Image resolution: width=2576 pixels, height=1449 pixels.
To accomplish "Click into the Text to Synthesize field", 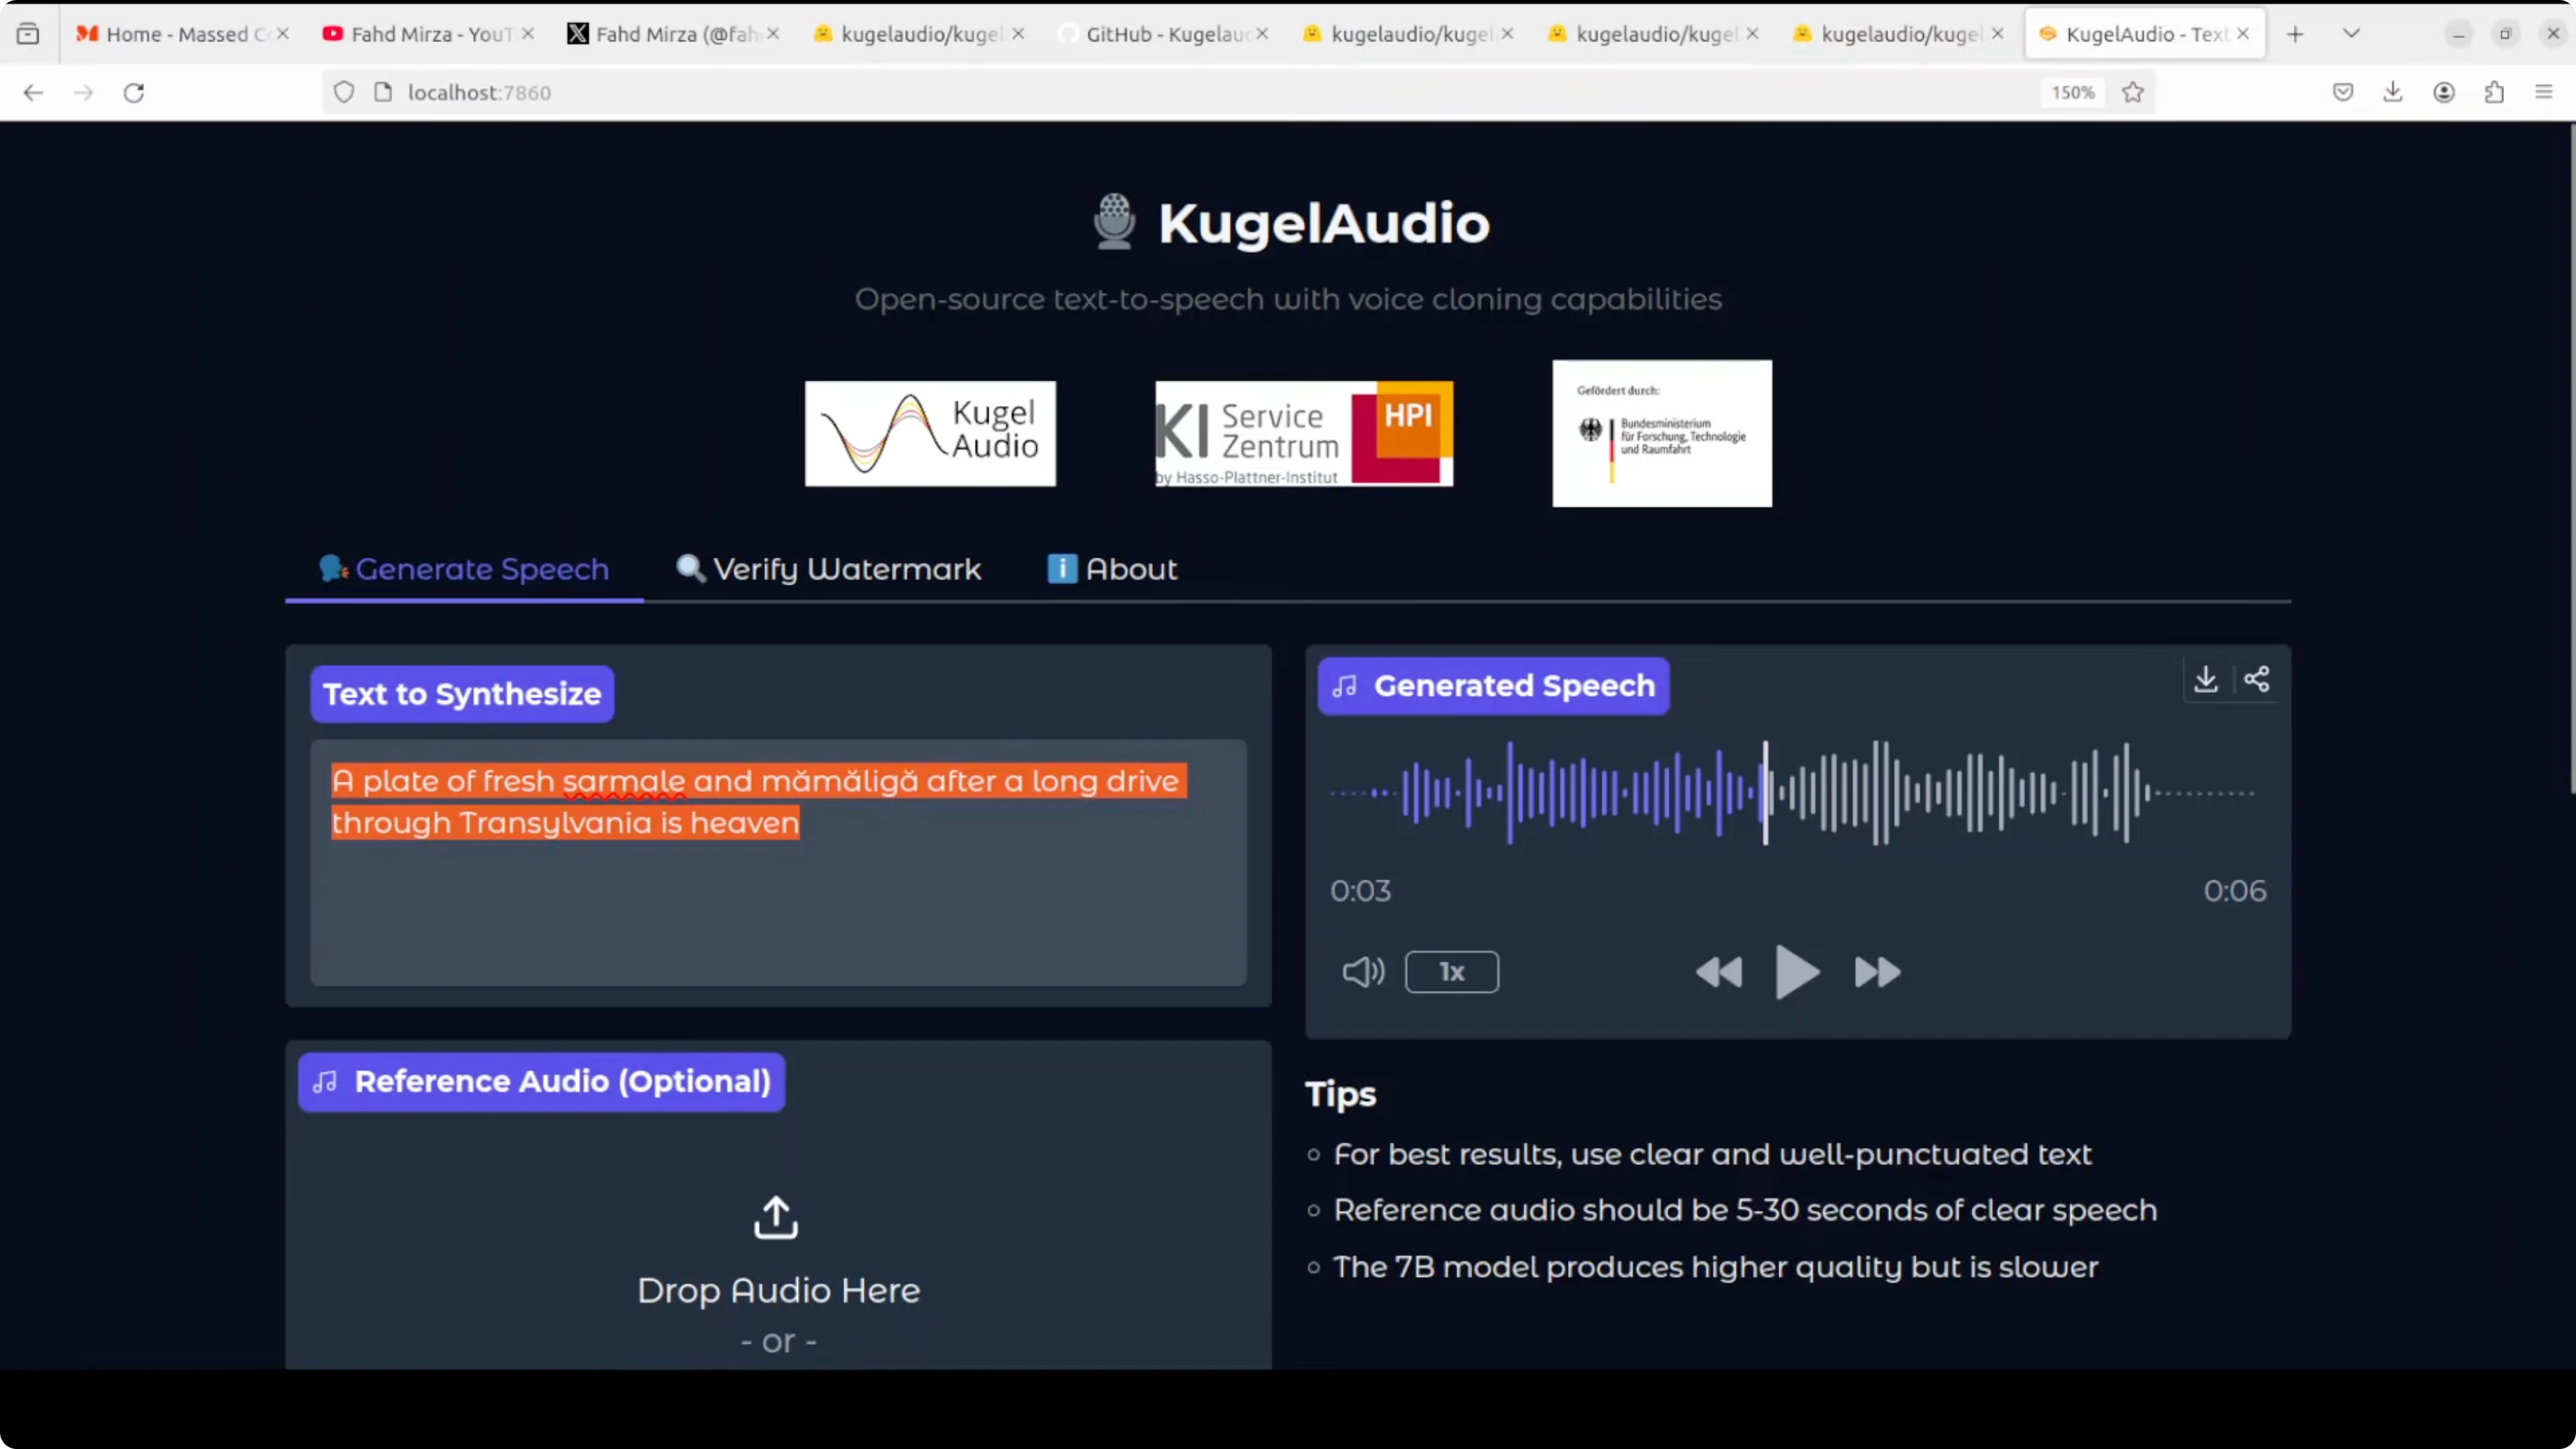I will [778, 900].
